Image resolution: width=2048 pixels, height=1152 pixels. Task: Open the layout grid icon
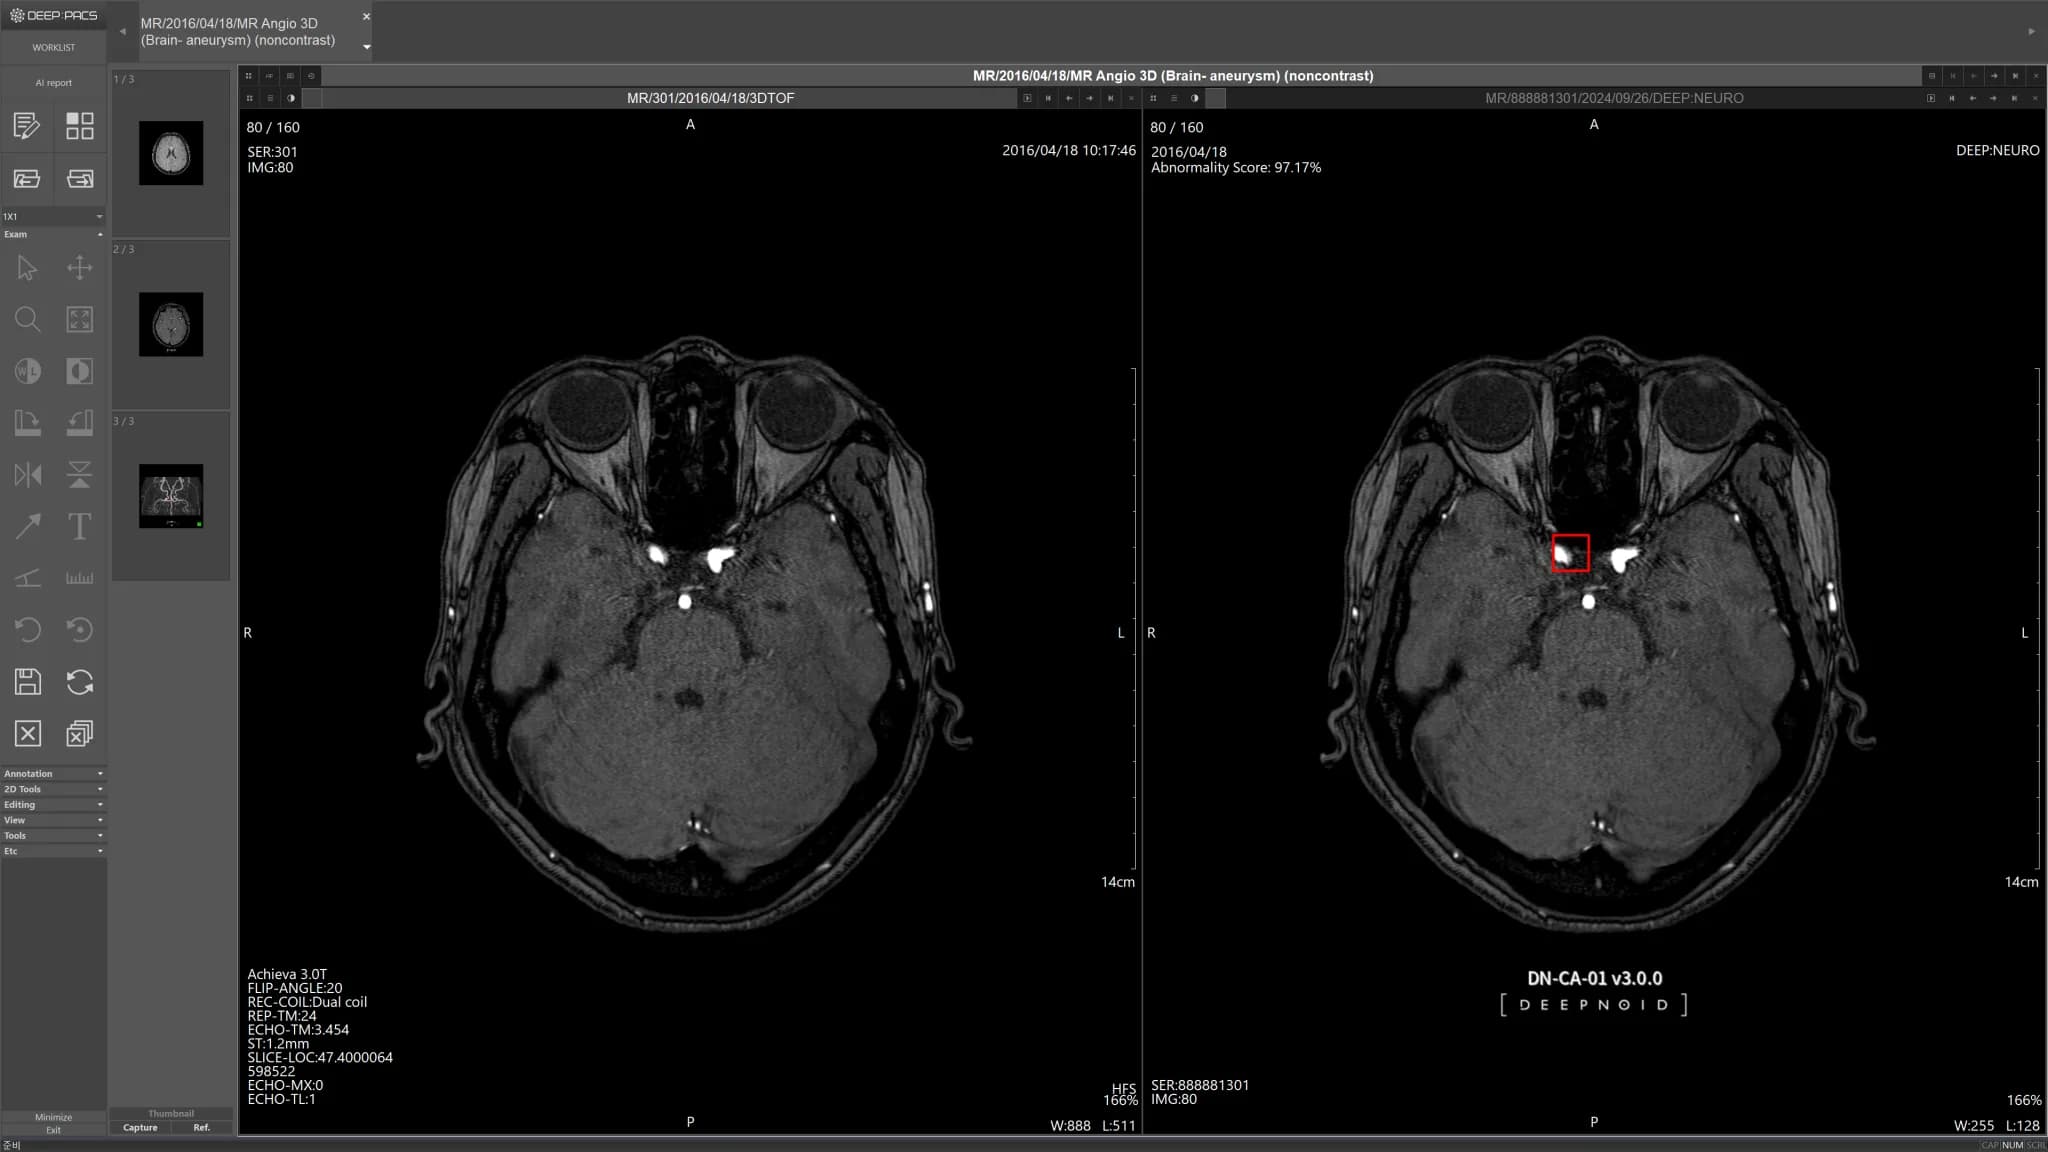(80, 126)
